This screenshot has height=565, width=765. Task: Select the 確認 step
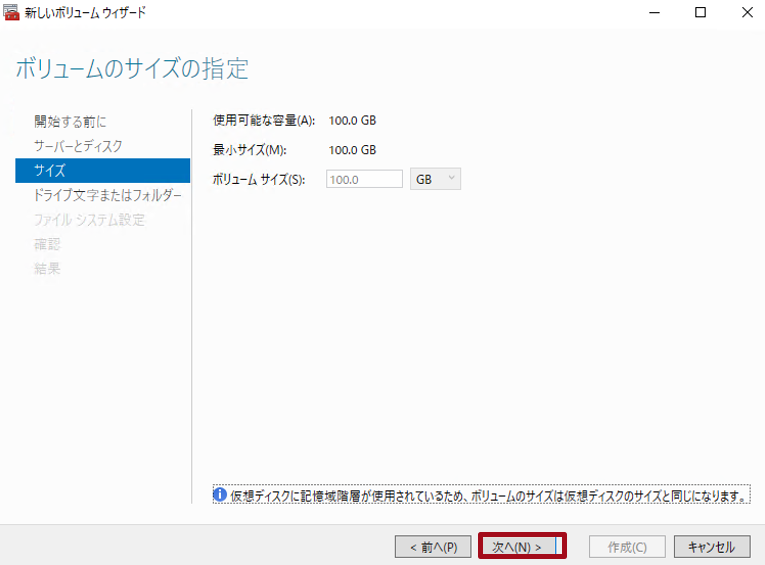(x=47, y=244)
